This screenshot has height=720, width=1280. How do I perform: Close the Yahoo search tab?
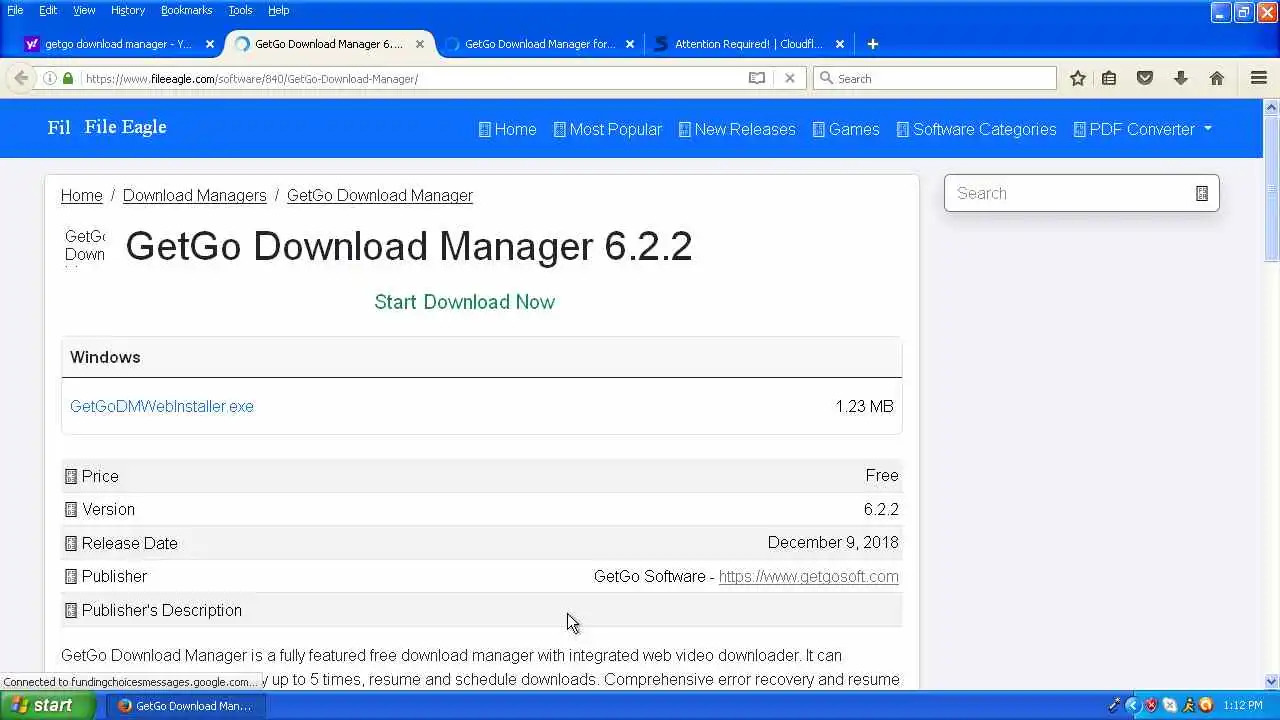(210, 44)
